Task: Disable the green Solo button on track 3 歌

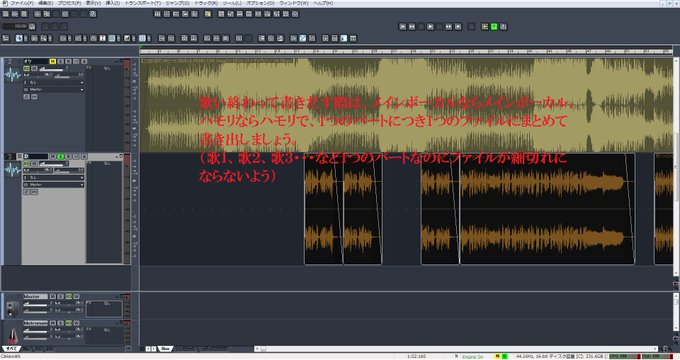Action: pyautogui.click(x=61, y=156)
